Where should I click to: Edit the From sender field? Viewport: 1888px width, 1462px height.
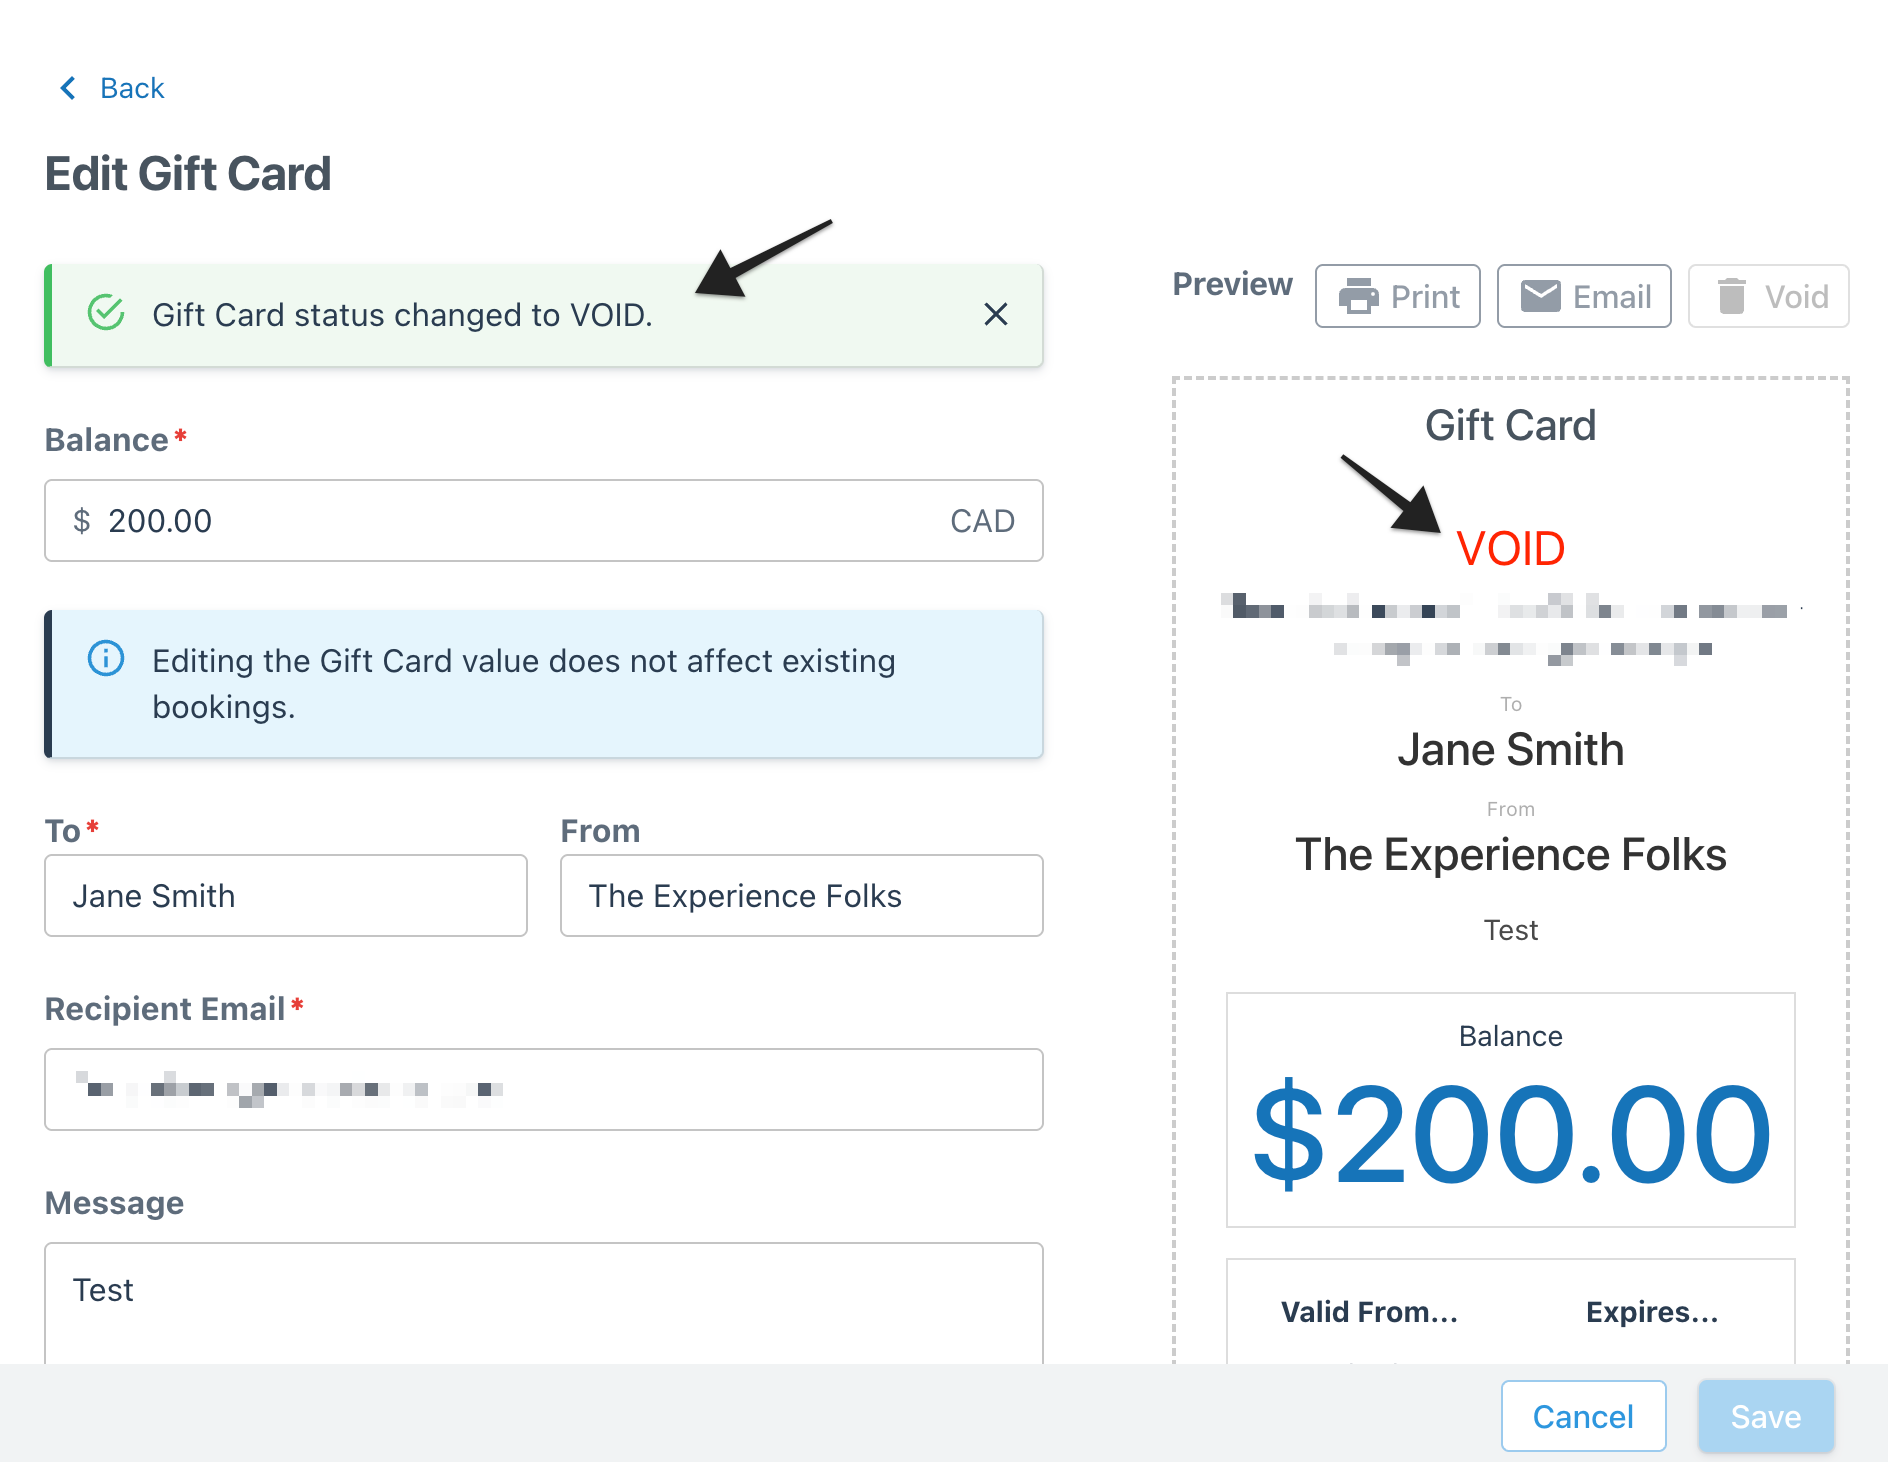coord(802,895)
